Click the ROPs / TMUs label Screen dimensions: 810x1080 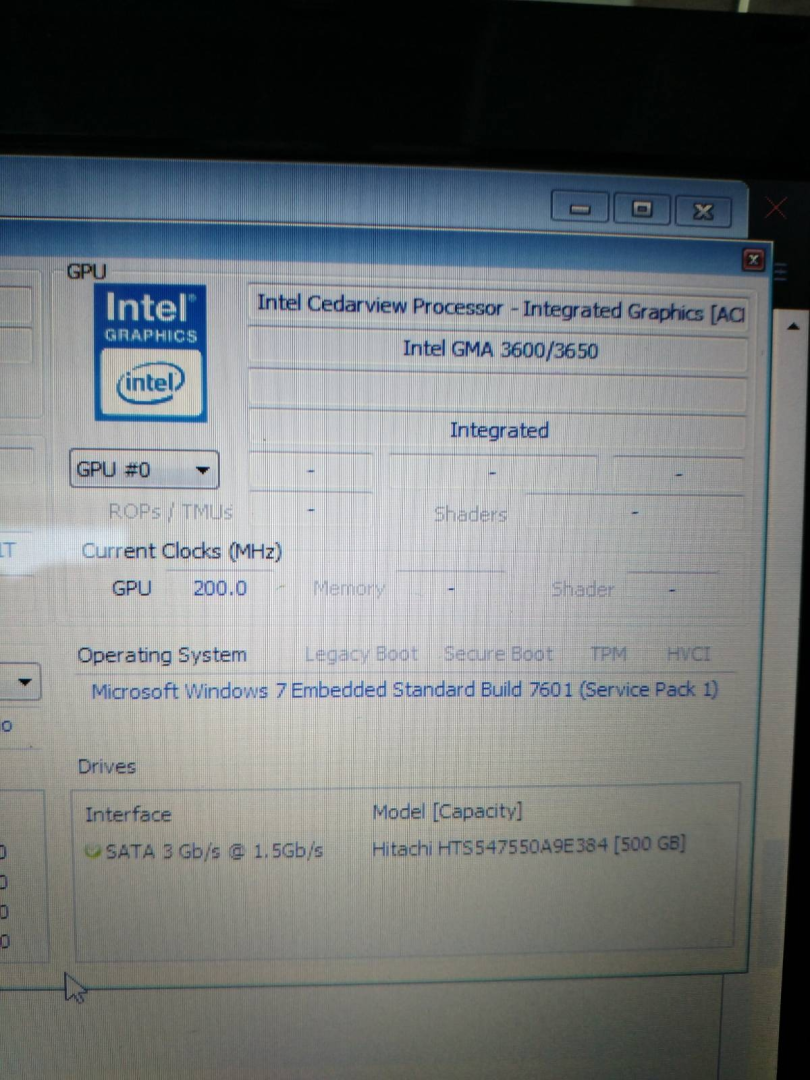pos(170,512)
